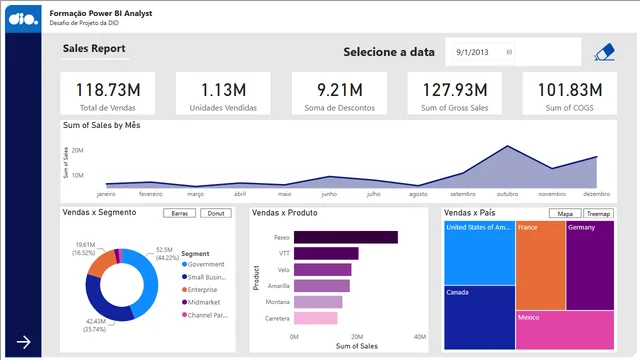This screenshot has width=640, height=360.
Task: Select the Germany treemap tile
Action: pos(590,265)
